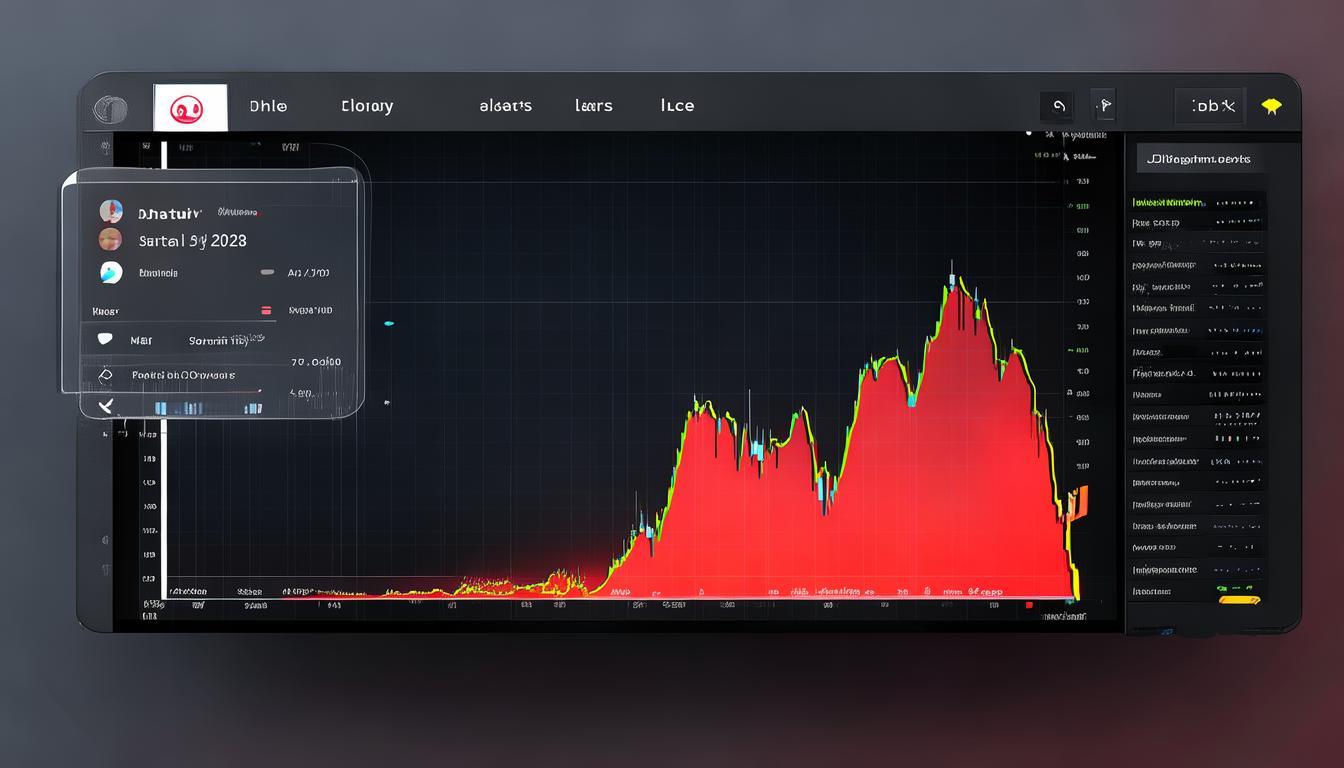Viewport: 1344px width, 768px height.
Task: Click the red logo icon in header
Action: pos(187,108)
